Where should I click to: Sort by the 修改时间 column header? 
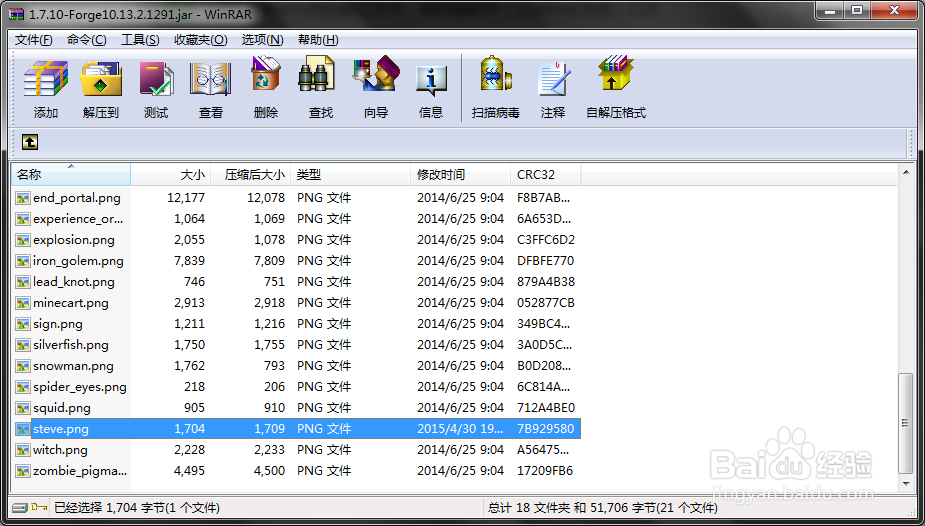click(461, 175)
